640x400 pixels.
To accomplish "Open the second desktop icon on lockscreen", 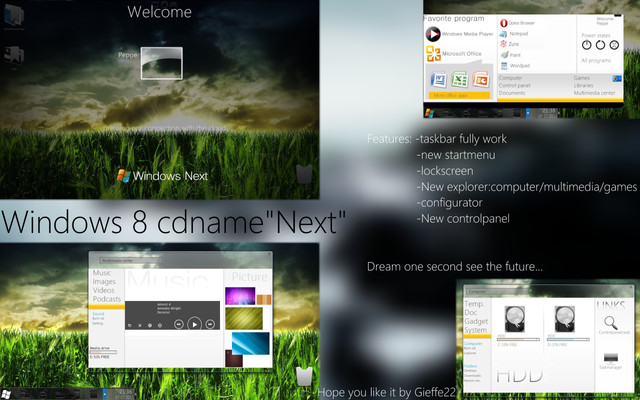I will point(13,56).
